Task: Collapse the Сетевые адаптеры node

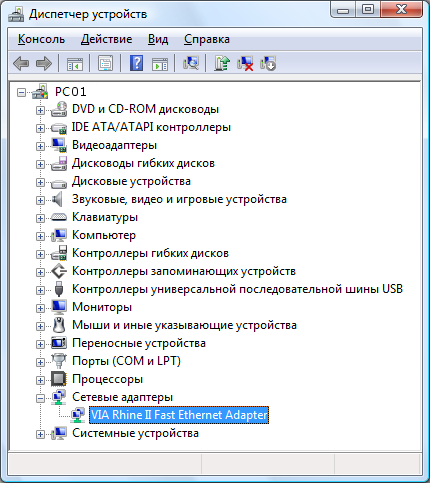Action: 40,398
